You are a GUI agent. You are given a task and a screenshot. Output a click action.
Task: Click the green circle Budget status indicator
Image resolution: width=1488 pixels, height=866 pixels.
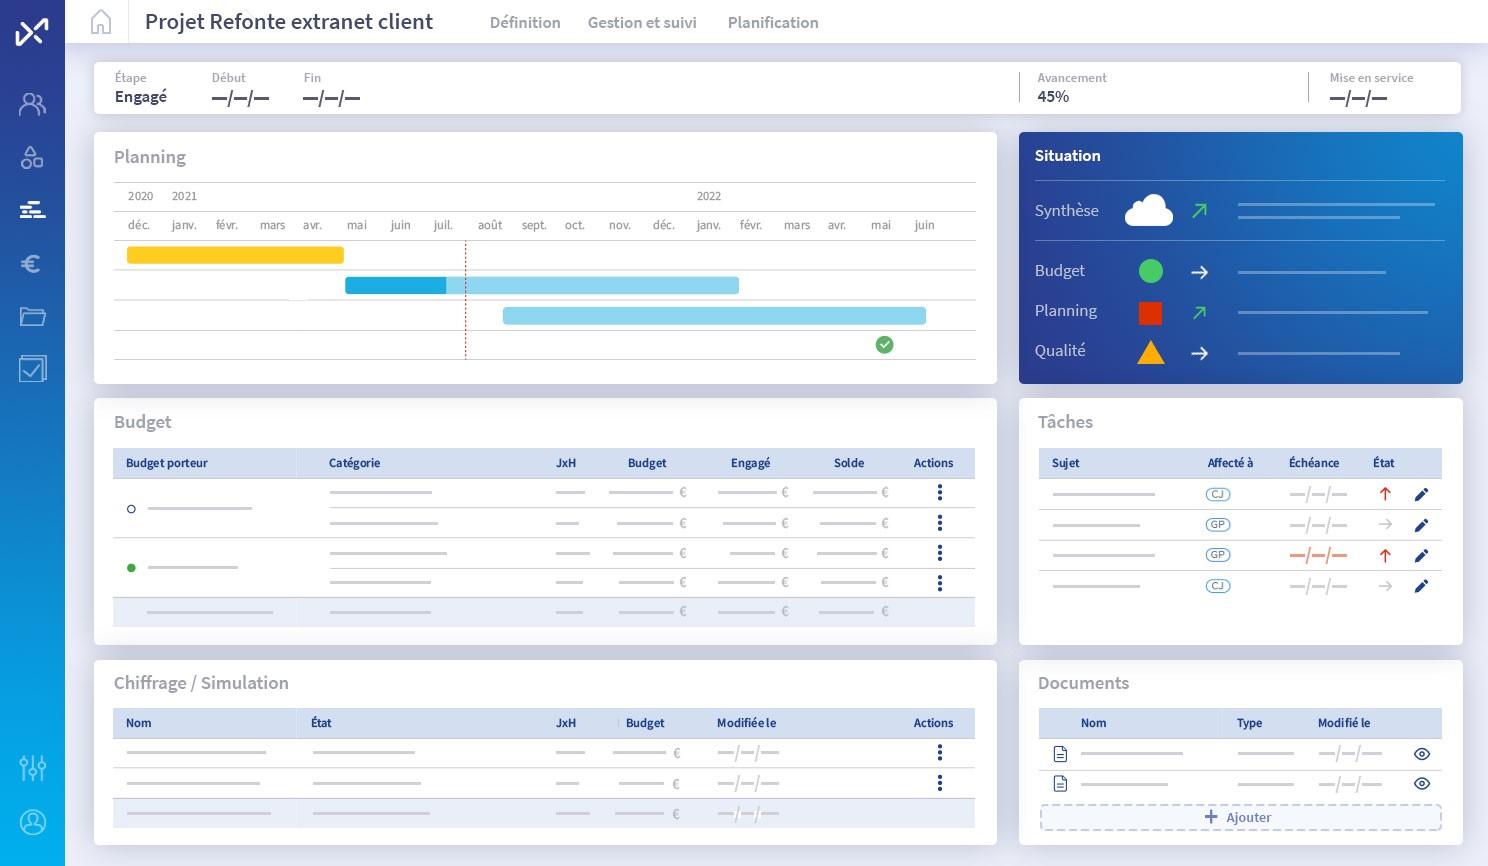pyautogui.click(x=1151, y=271)
